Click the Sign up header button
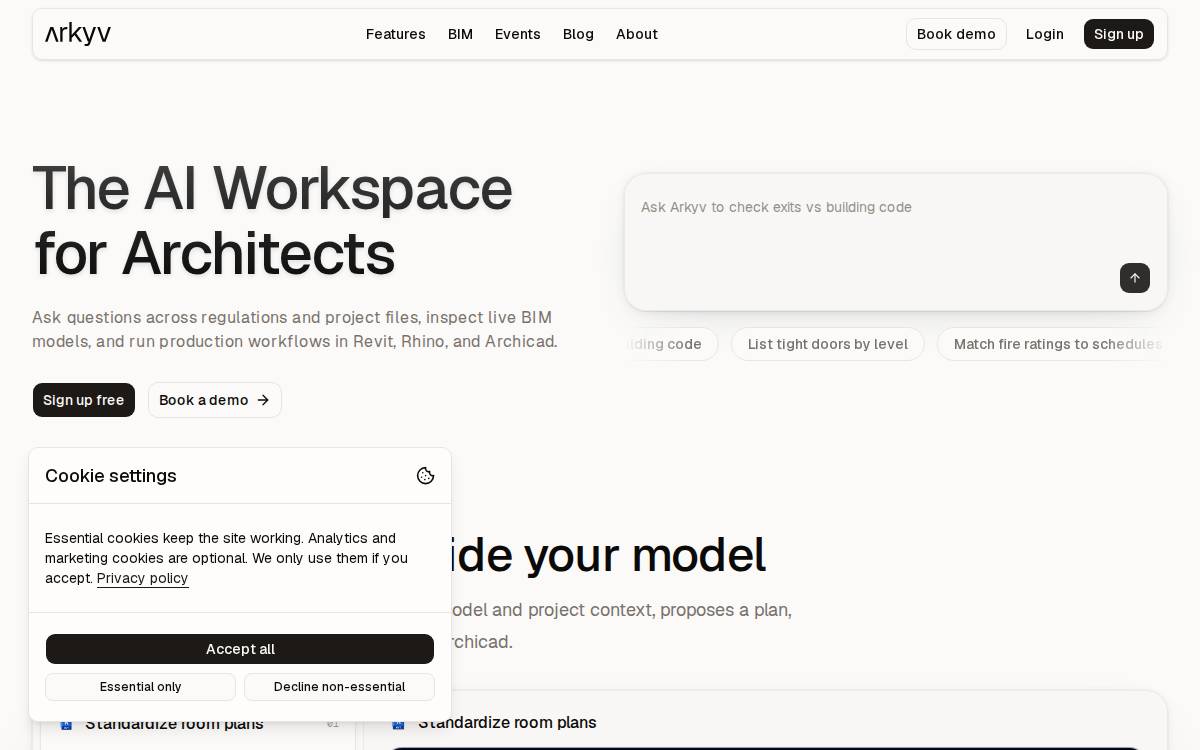Viewport: 1200px width, 750px height. coord(1119,34)
